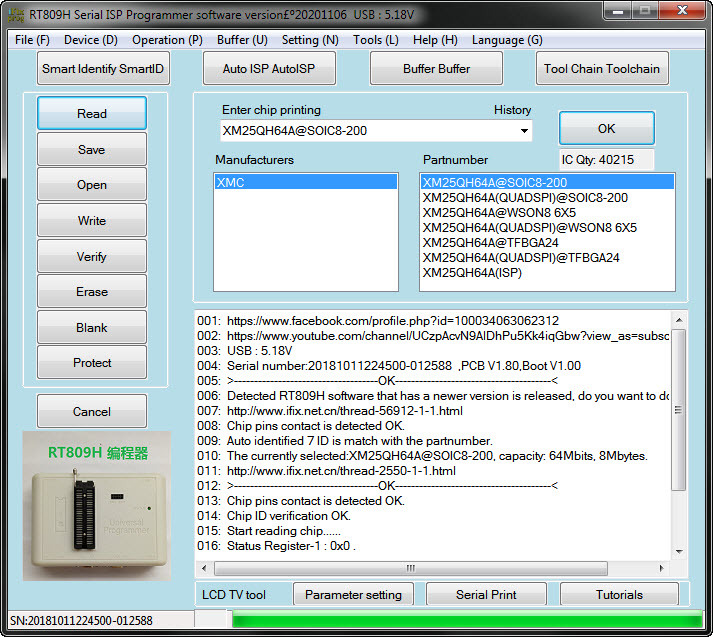Click log scroll up arrow

[x=679, y=320]
